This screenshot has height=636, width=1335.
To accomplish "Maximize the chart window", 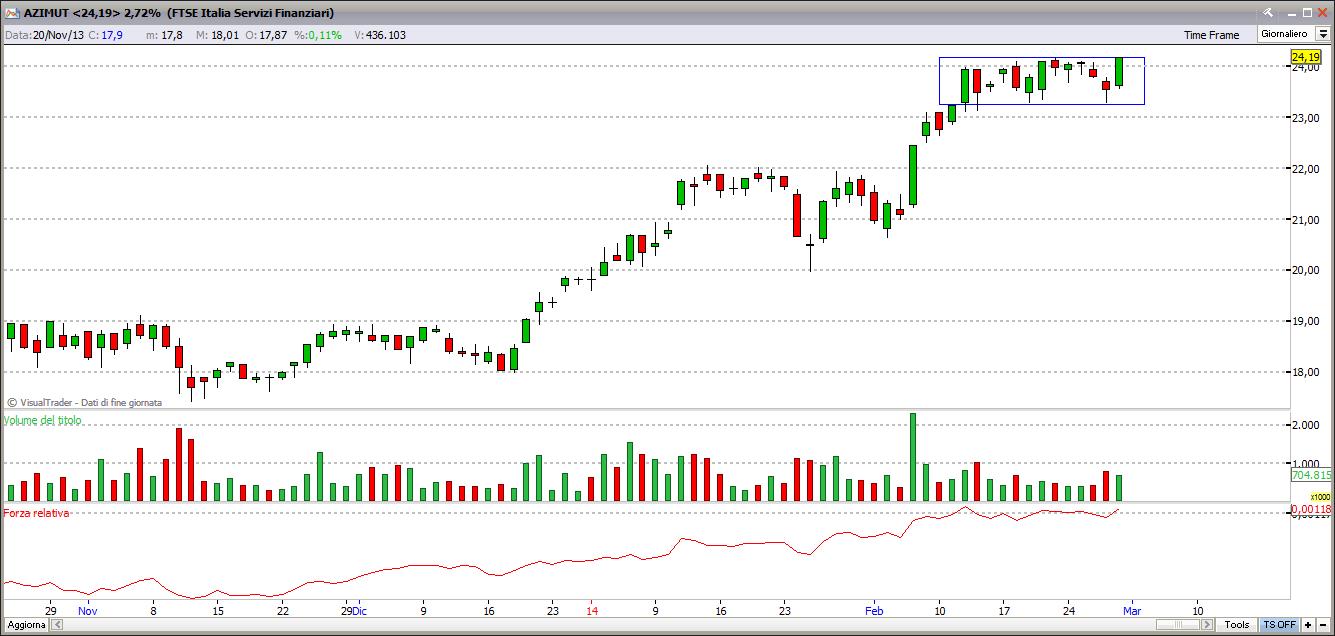I will (1306, 12).
